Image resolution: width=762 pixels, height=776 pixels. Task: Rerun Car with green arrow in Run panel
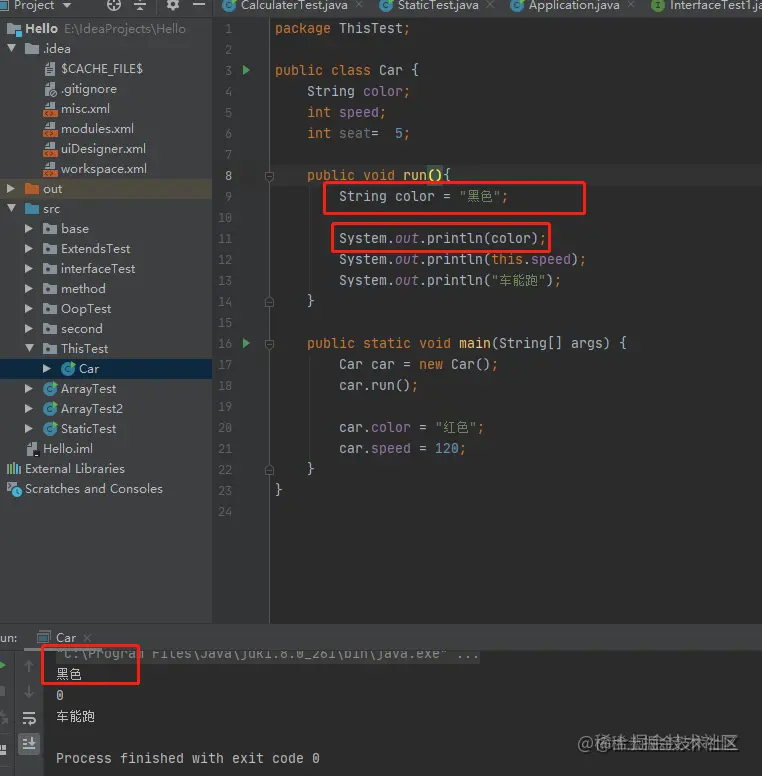(x=2, y=665)
